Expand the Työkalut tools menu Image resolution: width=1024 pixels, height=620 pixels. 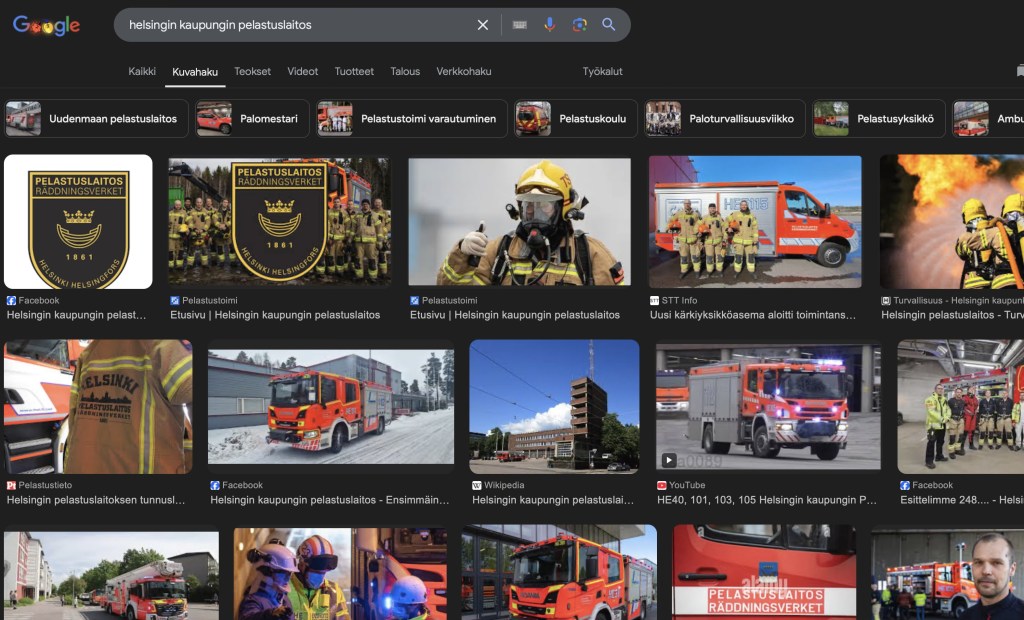coord(603,71)
